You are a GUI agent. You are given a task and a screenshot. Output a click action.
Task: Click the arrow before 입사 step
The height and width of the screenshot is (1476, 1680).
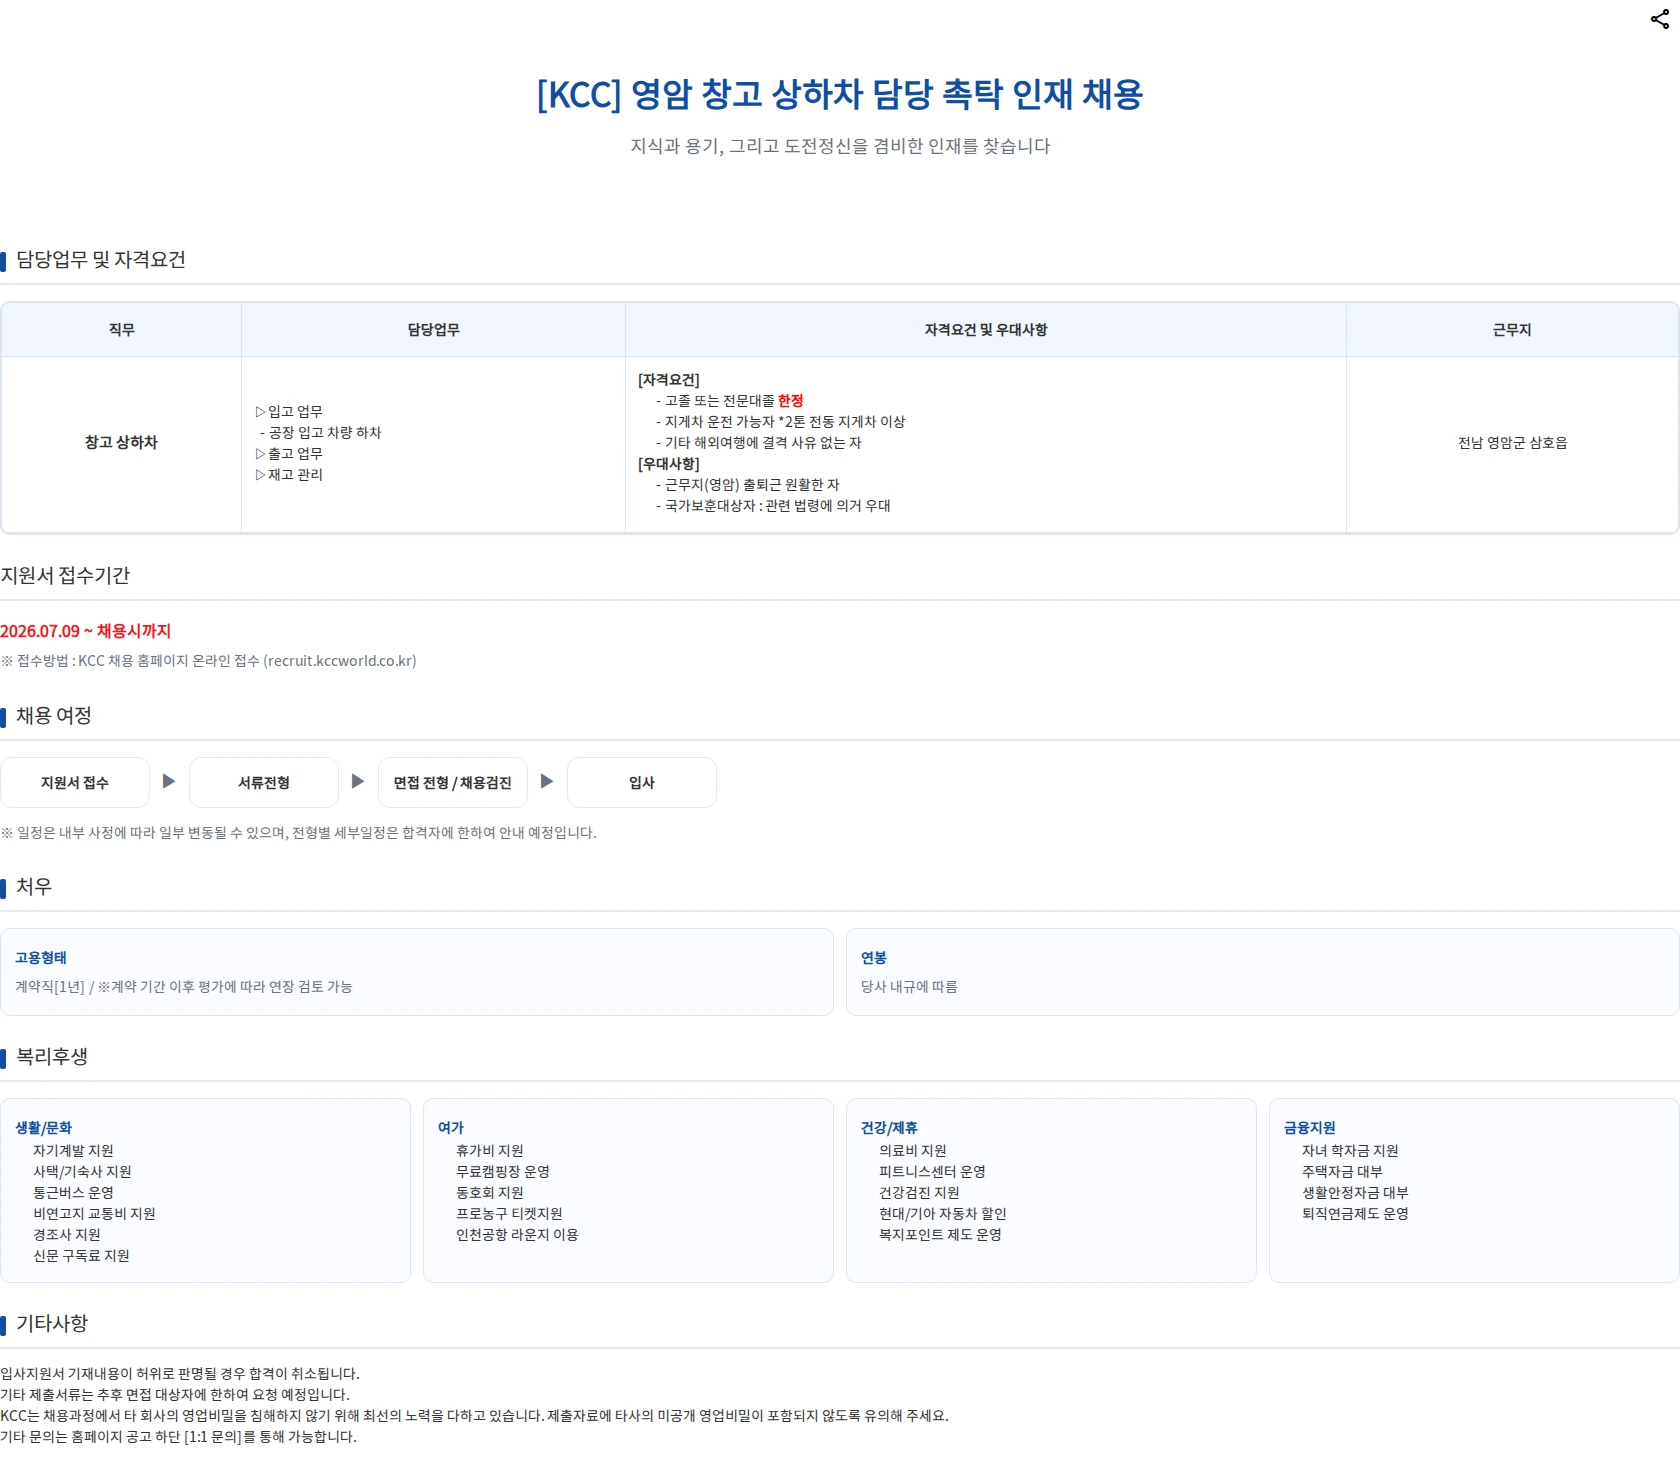point(547,781)
